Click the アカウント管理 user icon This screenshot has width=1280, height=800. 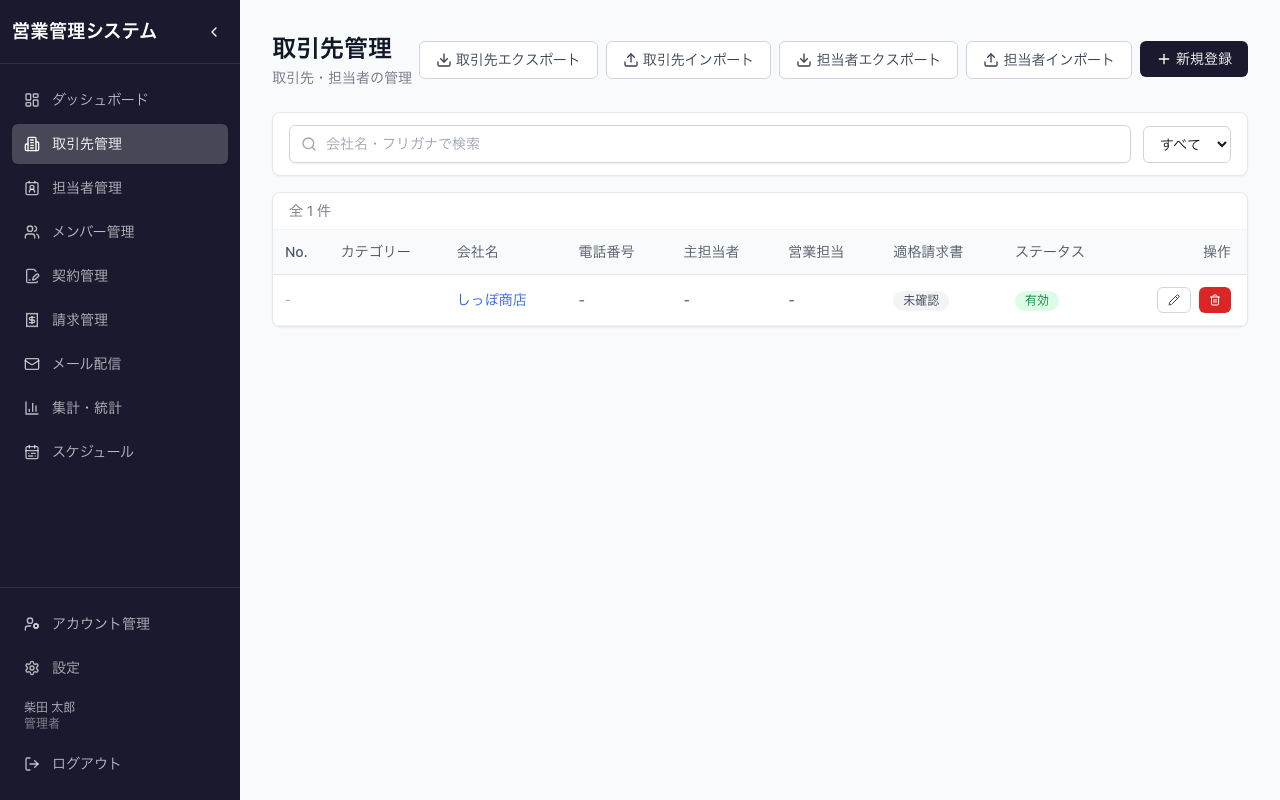32,624
